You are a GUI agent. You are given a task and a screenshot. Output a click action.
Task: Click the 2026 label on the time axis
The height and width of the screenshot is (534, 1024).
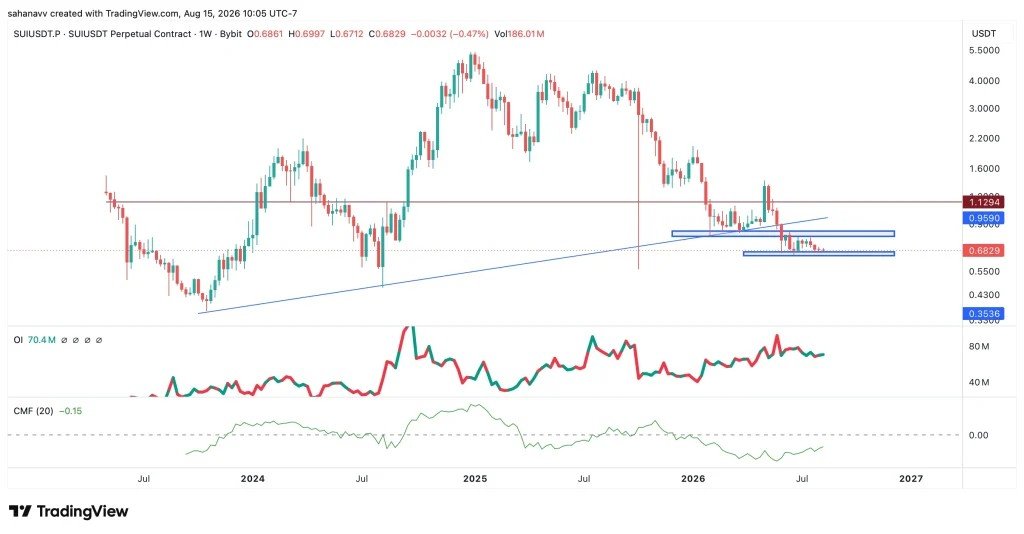(x=693, y=479)
